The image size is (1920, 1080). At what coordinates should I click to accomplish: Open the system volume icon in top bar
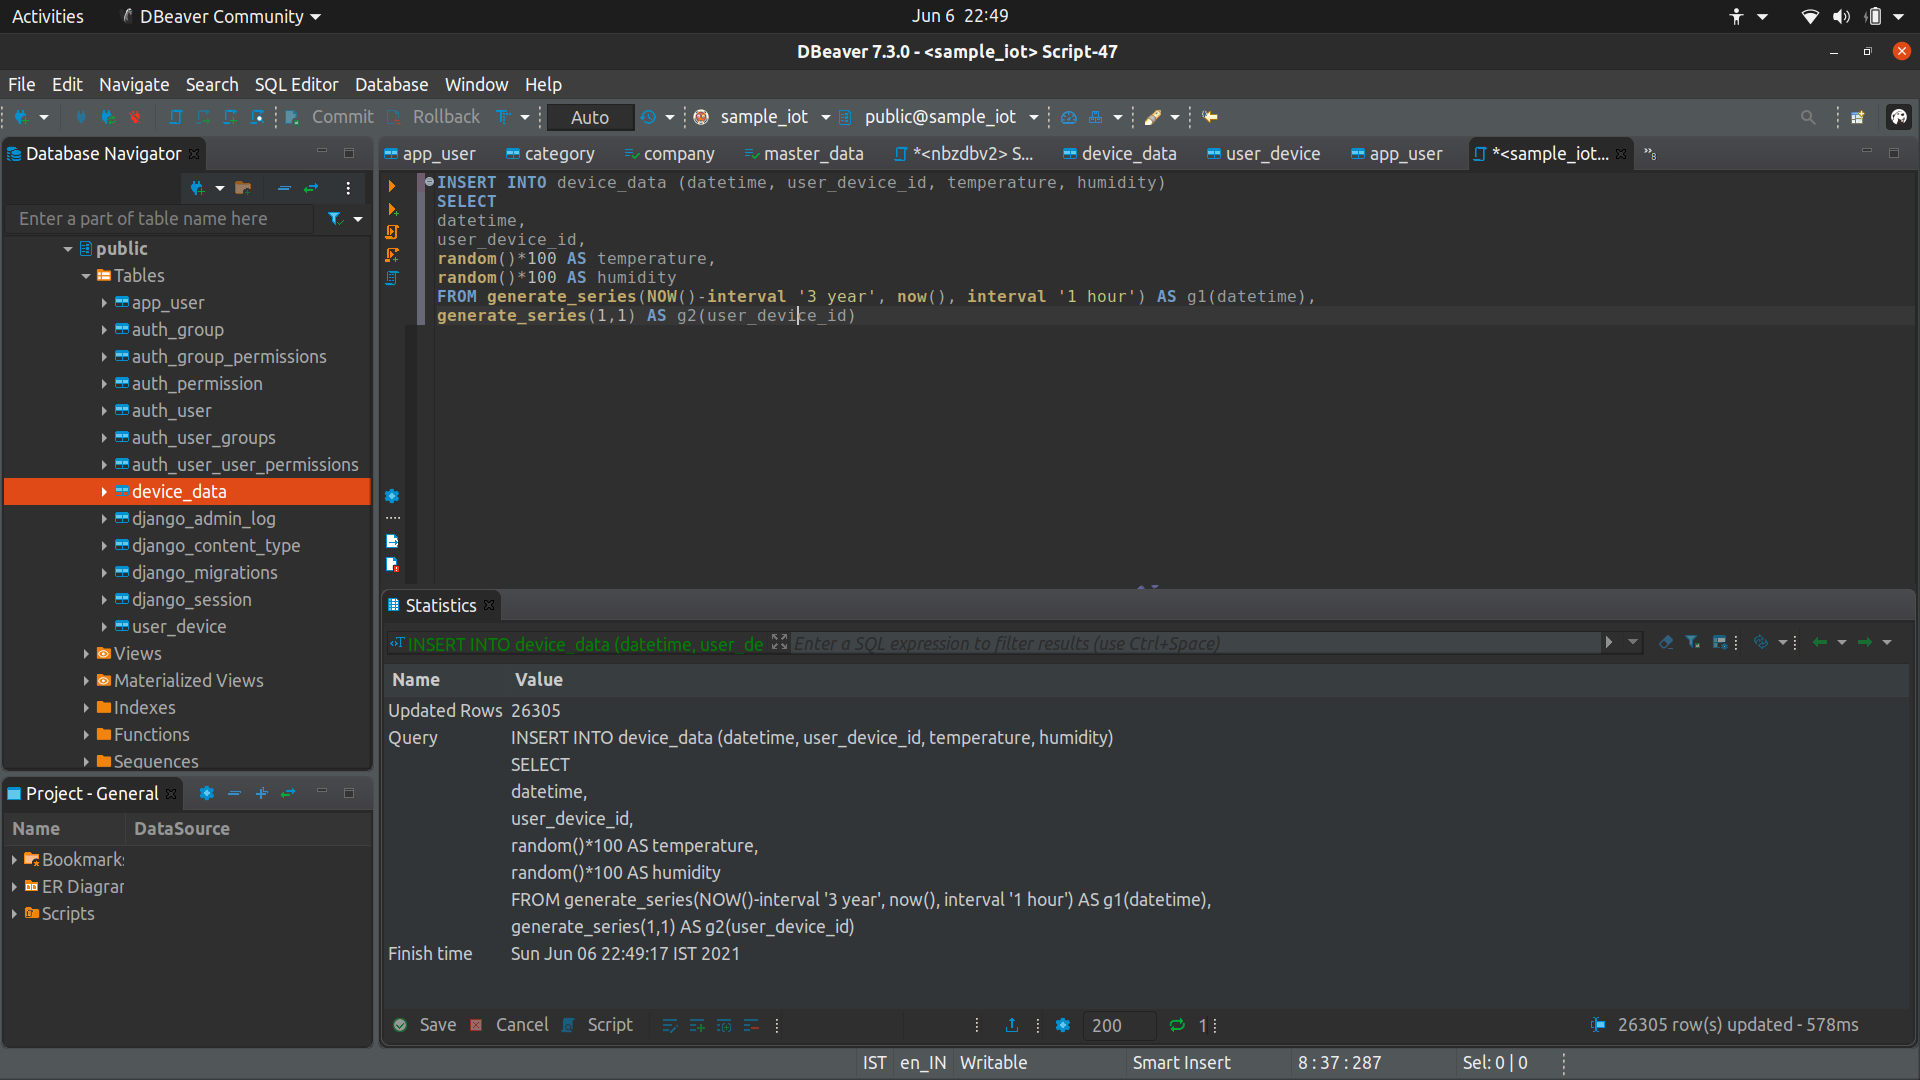1841,16
